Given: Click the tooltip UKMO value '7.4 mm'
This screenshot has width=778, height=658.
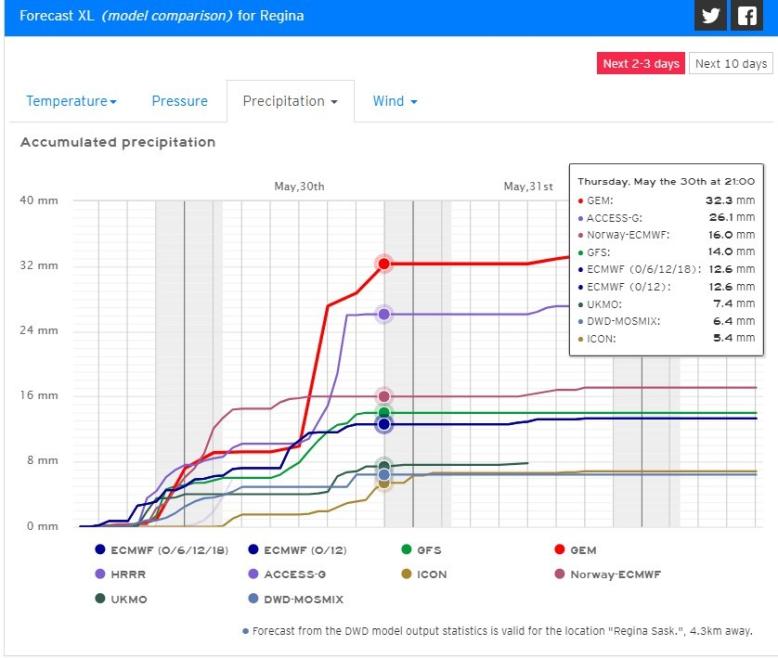Looking at the screenshot, I should (734, 304).
